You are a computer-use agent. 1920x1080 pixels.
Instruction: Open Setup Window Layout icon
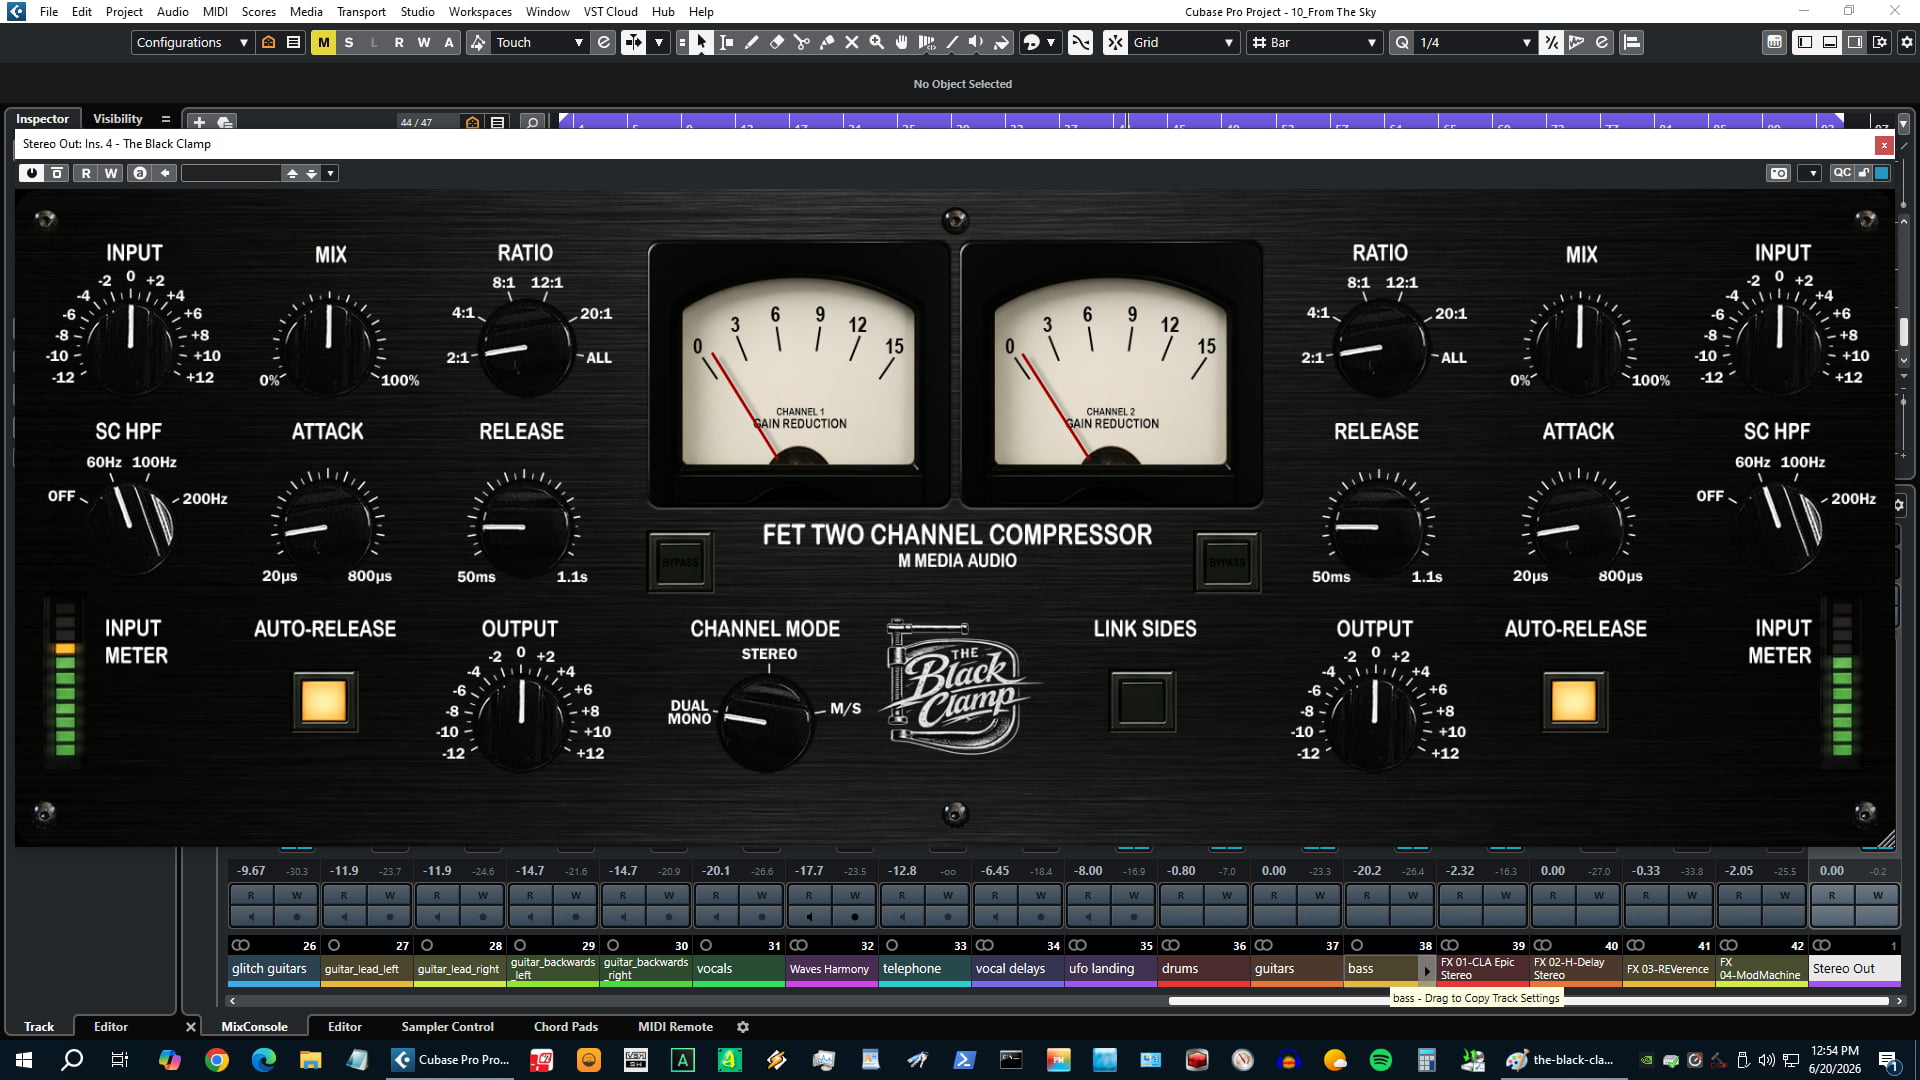1880,42
